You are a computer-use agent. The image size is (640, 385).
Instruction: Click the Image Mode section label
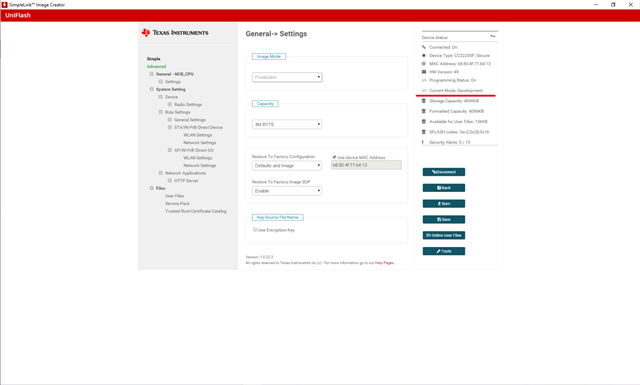(269, 56)
